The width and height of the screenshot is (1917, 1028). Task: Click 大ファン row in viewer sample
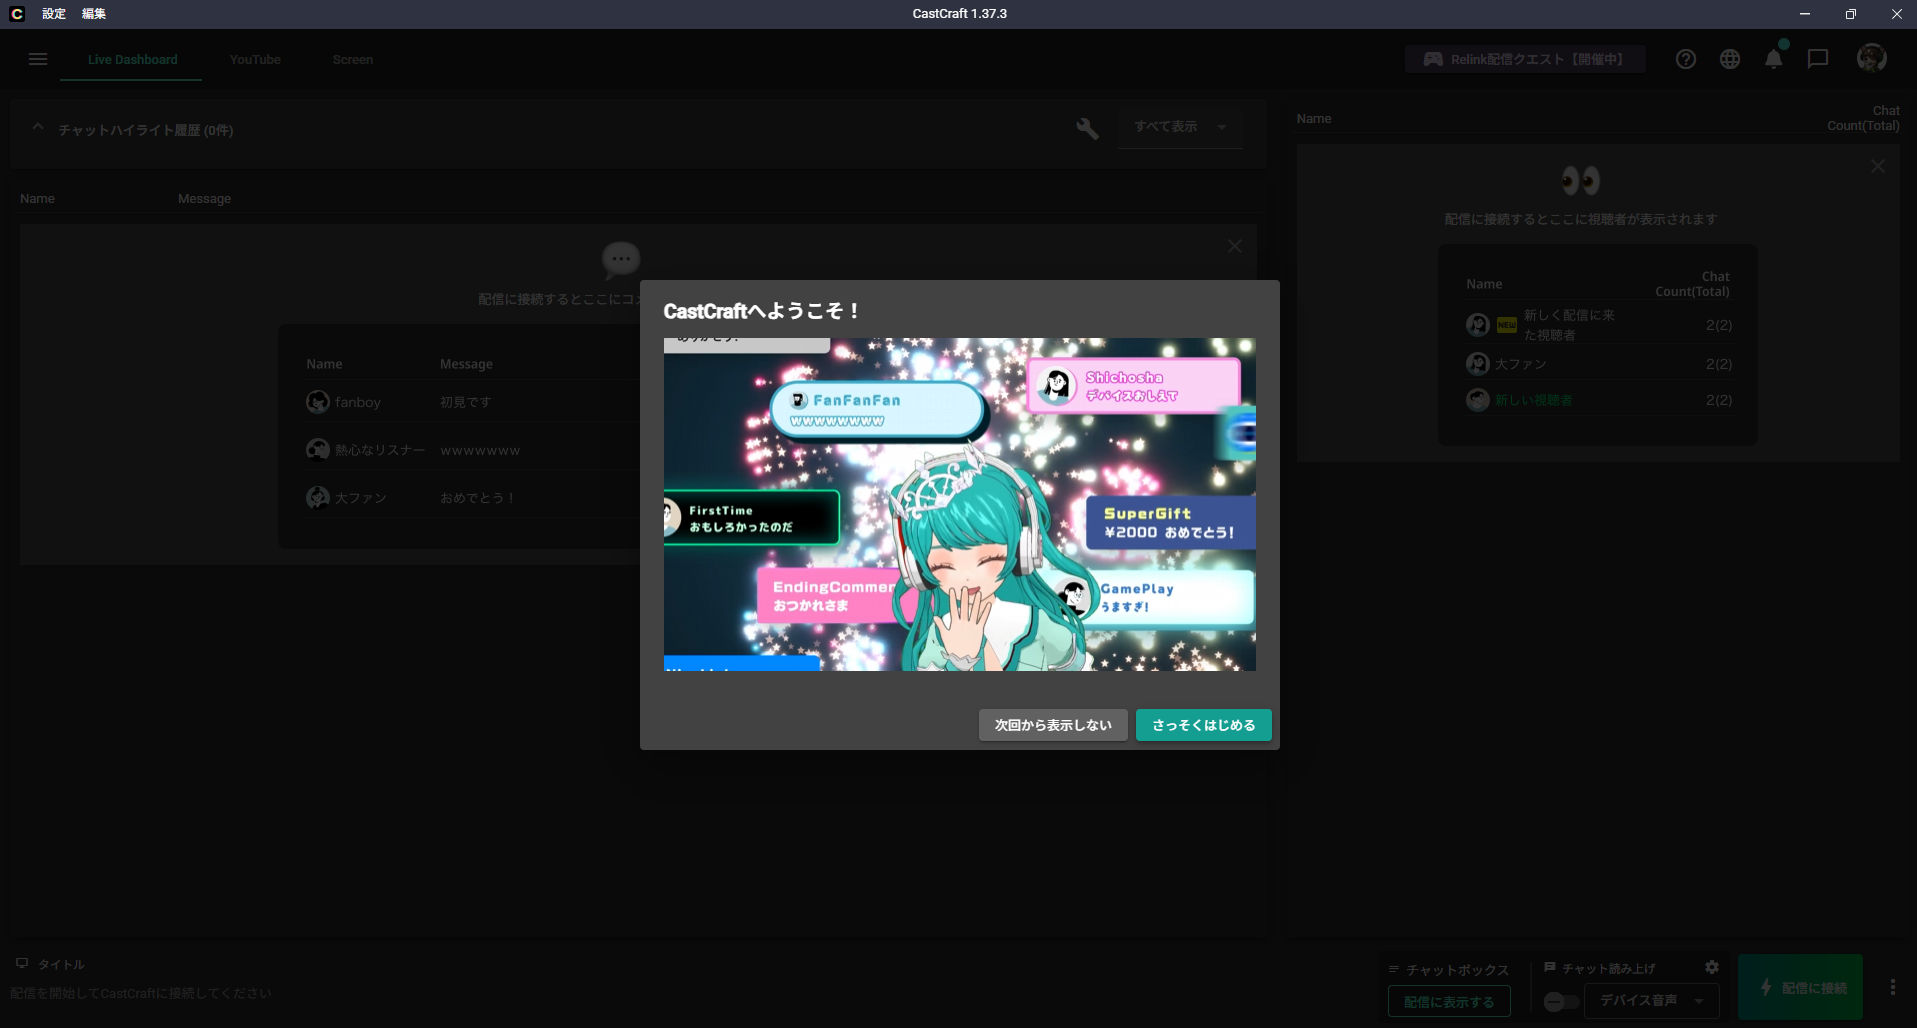1598,364
